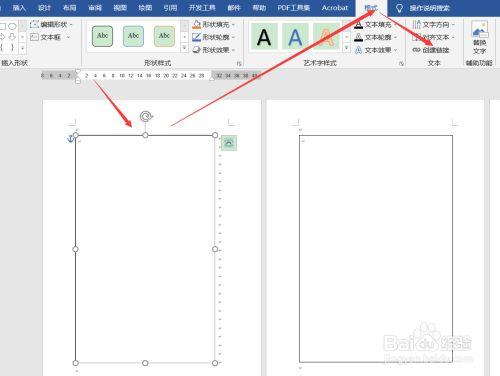This screenshot has width=500, height=376.
Task: Click the Text Box button
Action: pyautogui.click(x=50, y=37)
